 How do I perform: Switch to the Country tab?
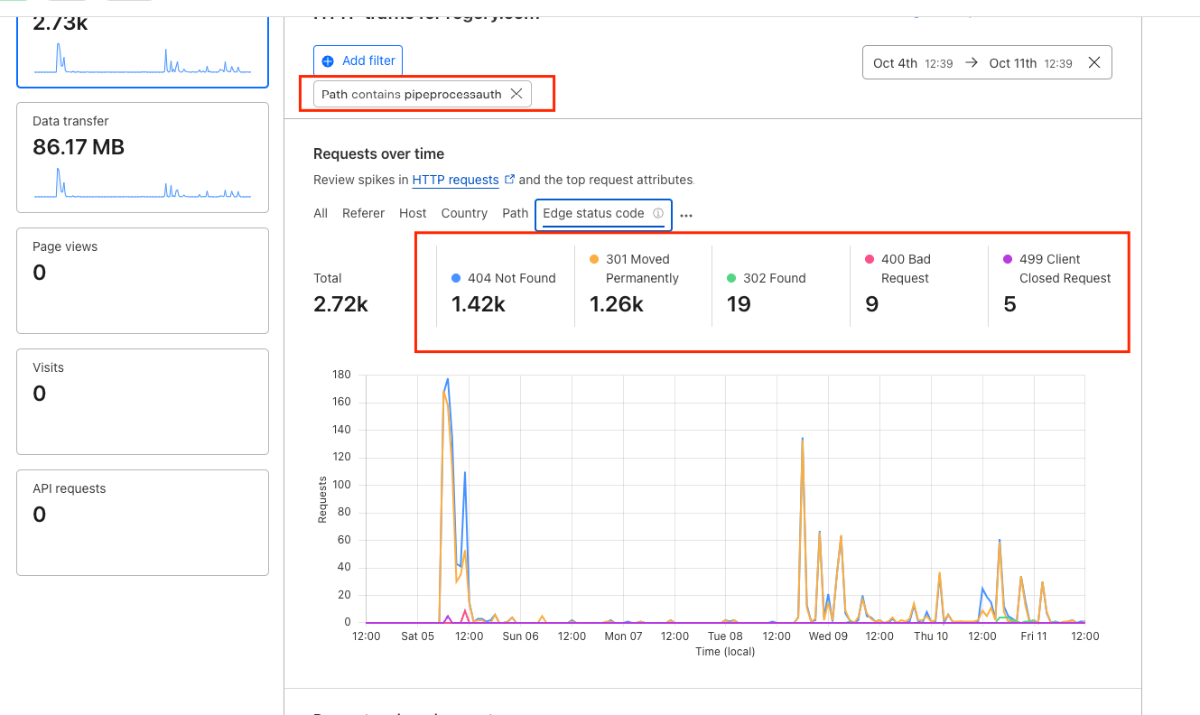coord(464,213)
